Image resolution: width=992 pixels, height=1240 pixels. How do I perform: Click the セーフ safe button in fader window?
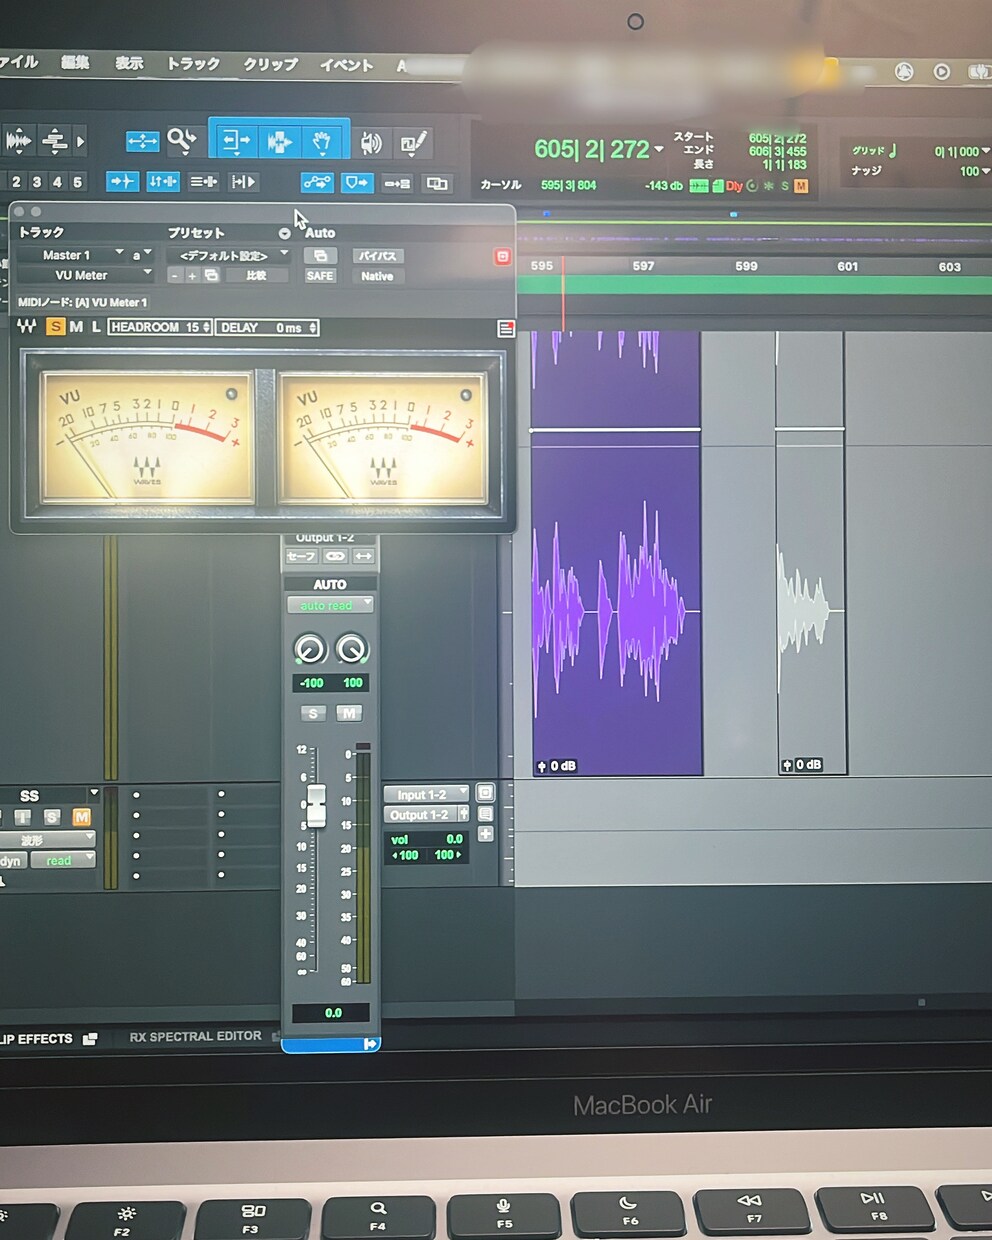(x=301, y=556)
